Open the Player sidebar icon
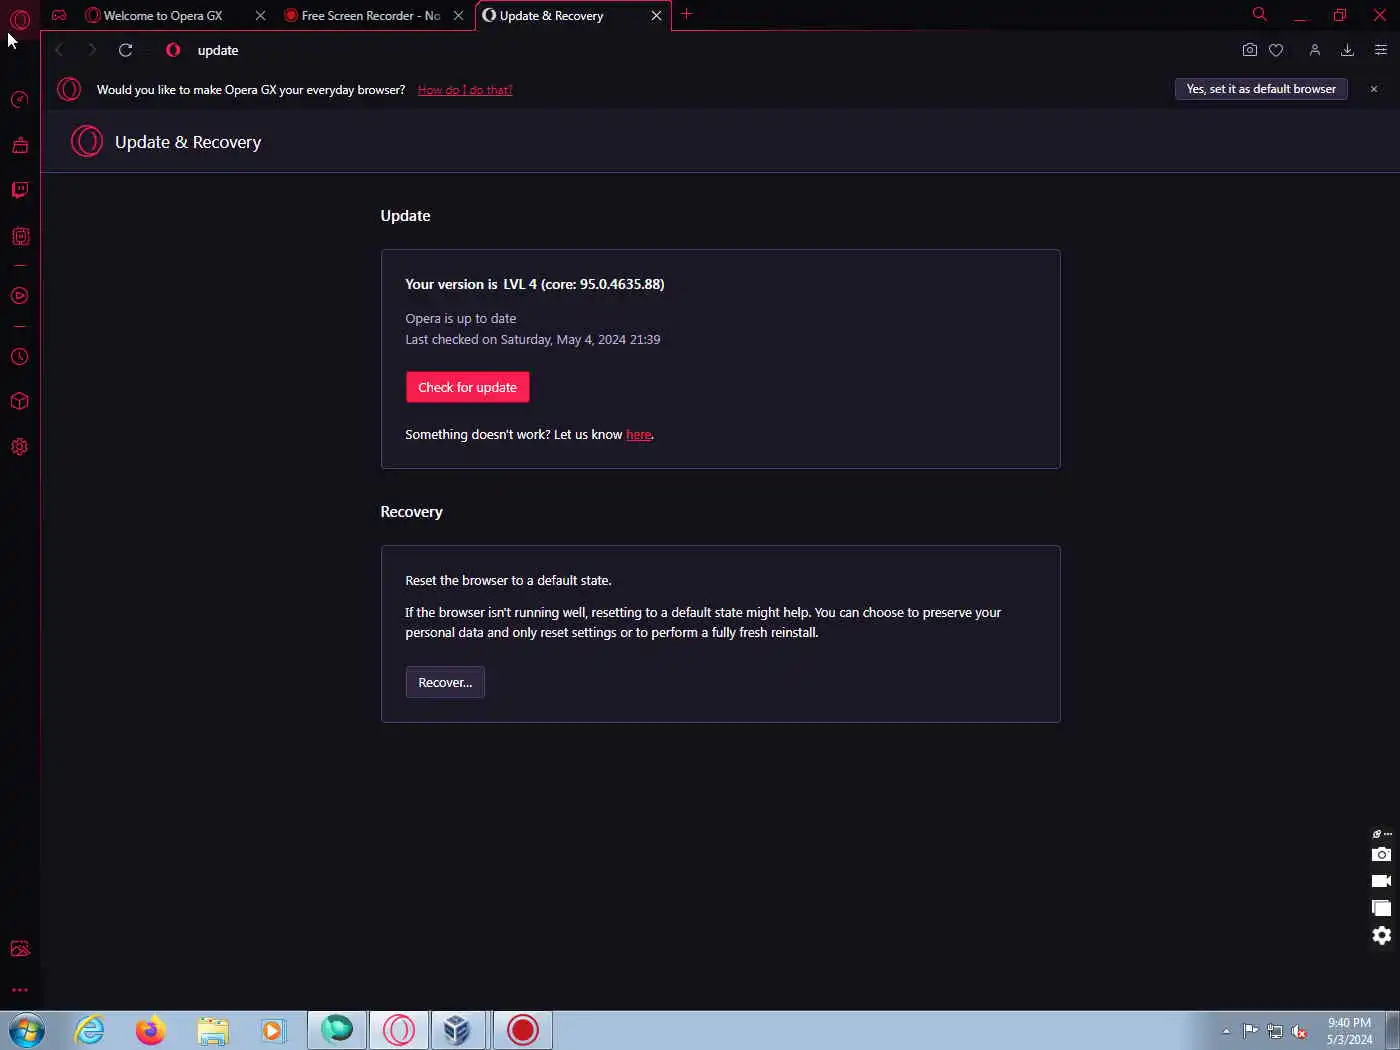 click(20, 296)
